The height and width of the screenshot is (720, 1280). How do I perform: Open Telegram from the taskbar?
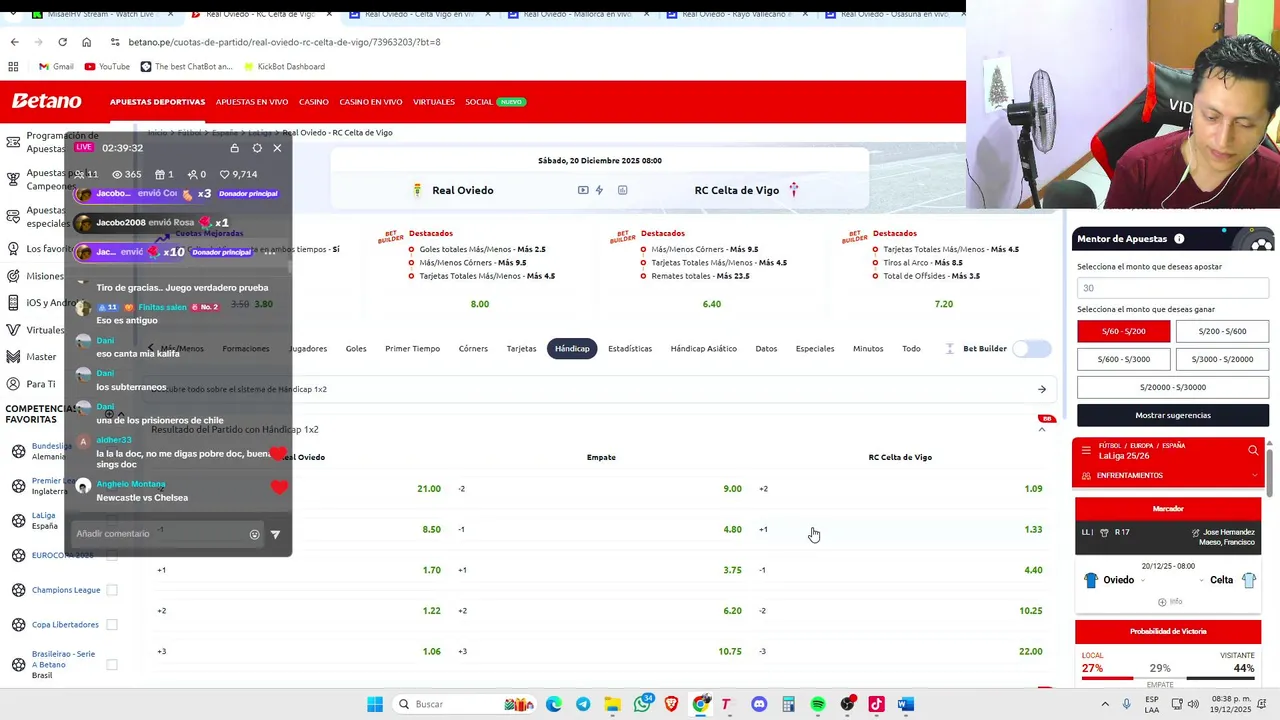point(583,704)
